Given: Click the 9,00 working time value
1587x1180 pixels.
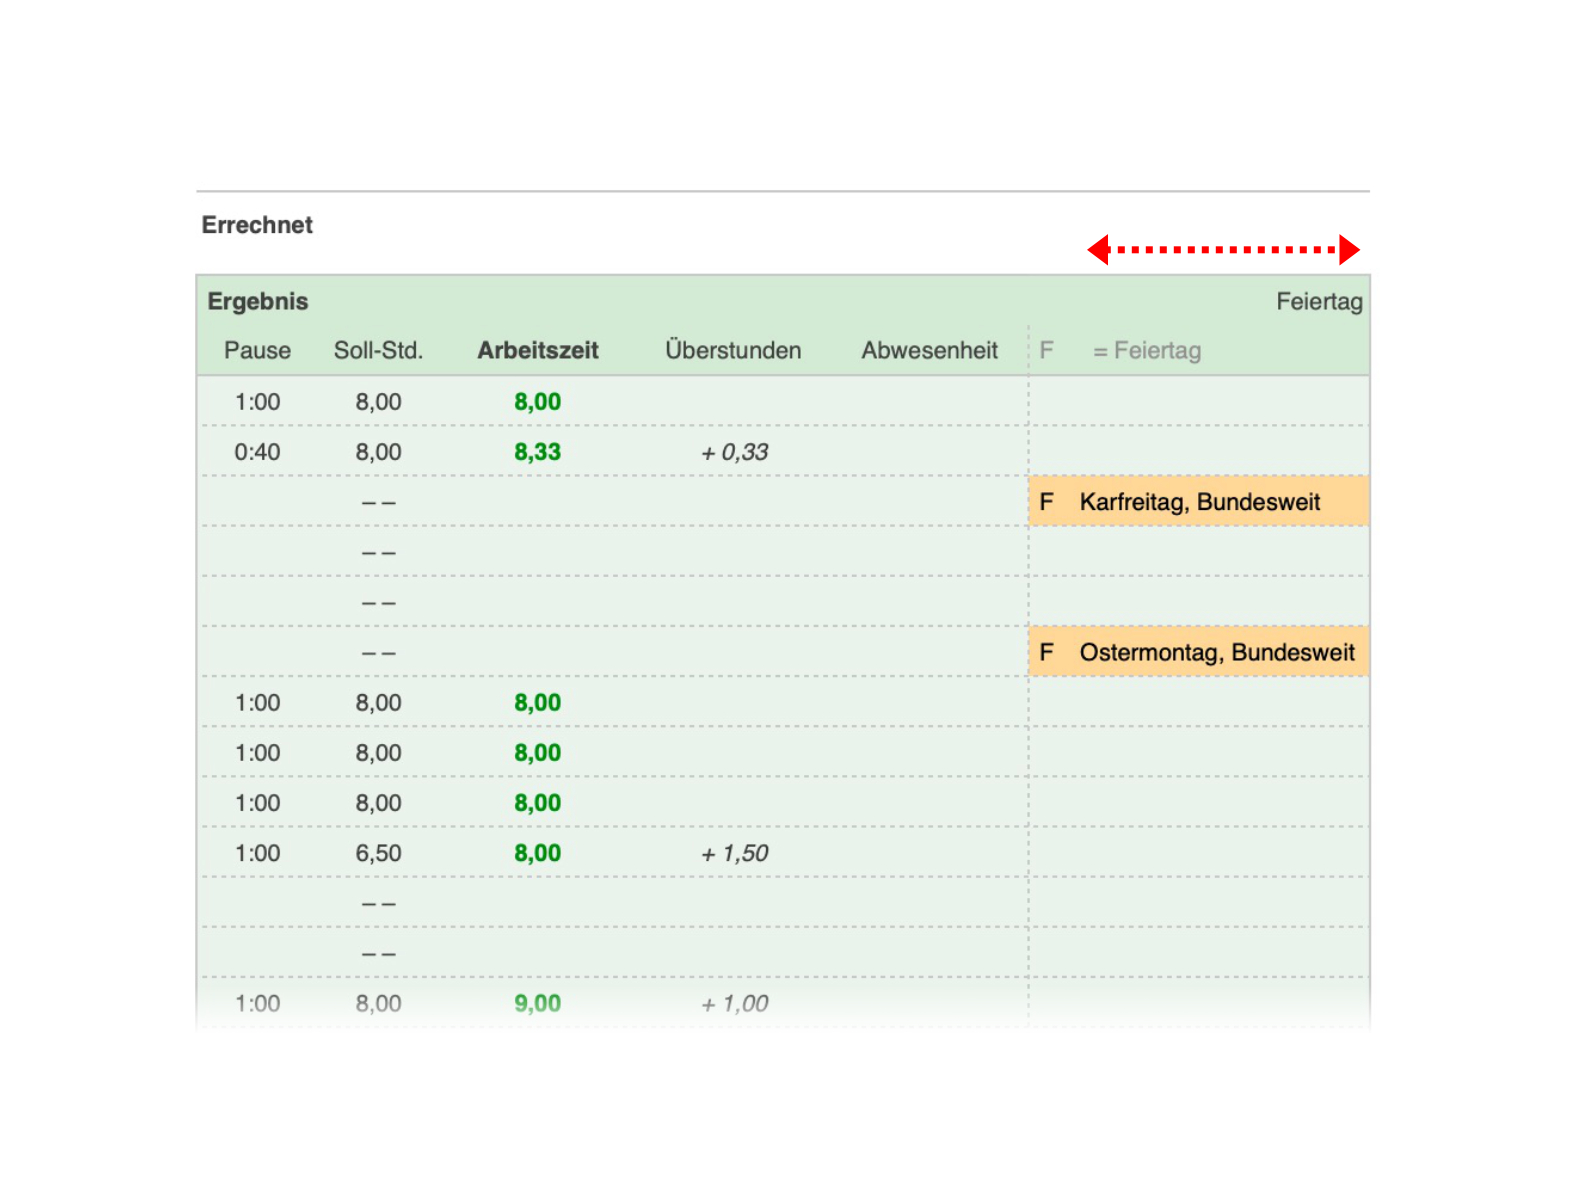Looking at the screenshot, I should [537, 1003].
